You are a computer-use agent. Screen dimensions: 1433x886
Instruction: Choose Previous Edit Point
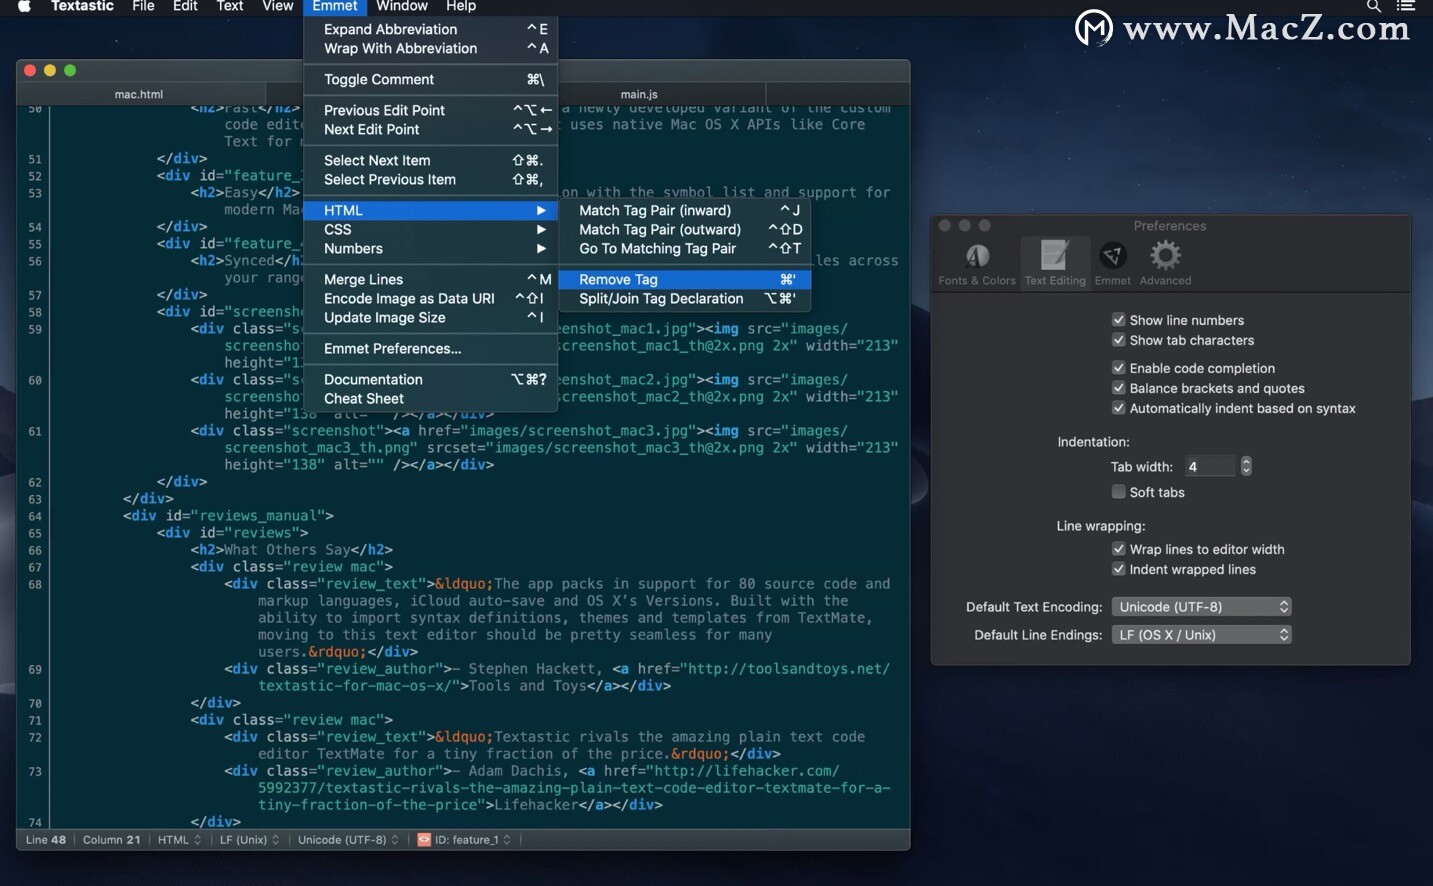tap(430, 111)
